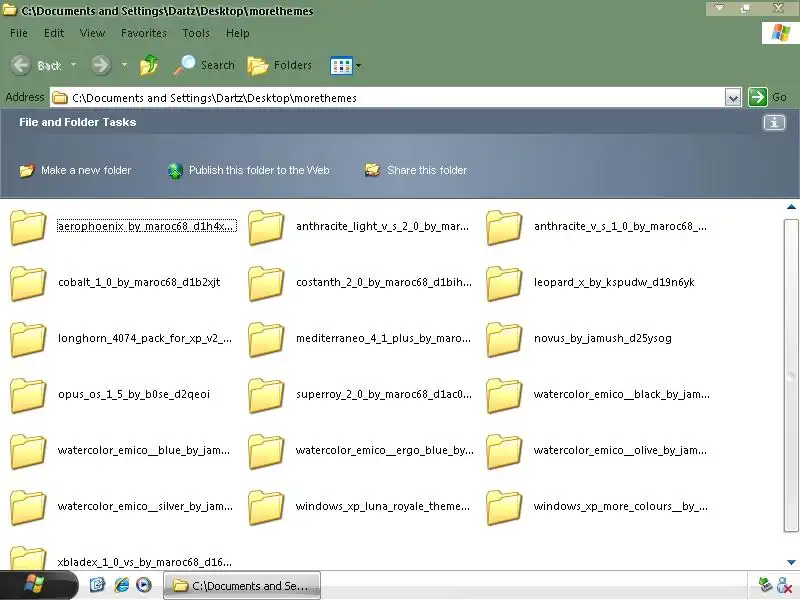This screenshot has height=600, width=800.
Task: Open the Forward history dropdown arrow
Action: tap(124, 65)
